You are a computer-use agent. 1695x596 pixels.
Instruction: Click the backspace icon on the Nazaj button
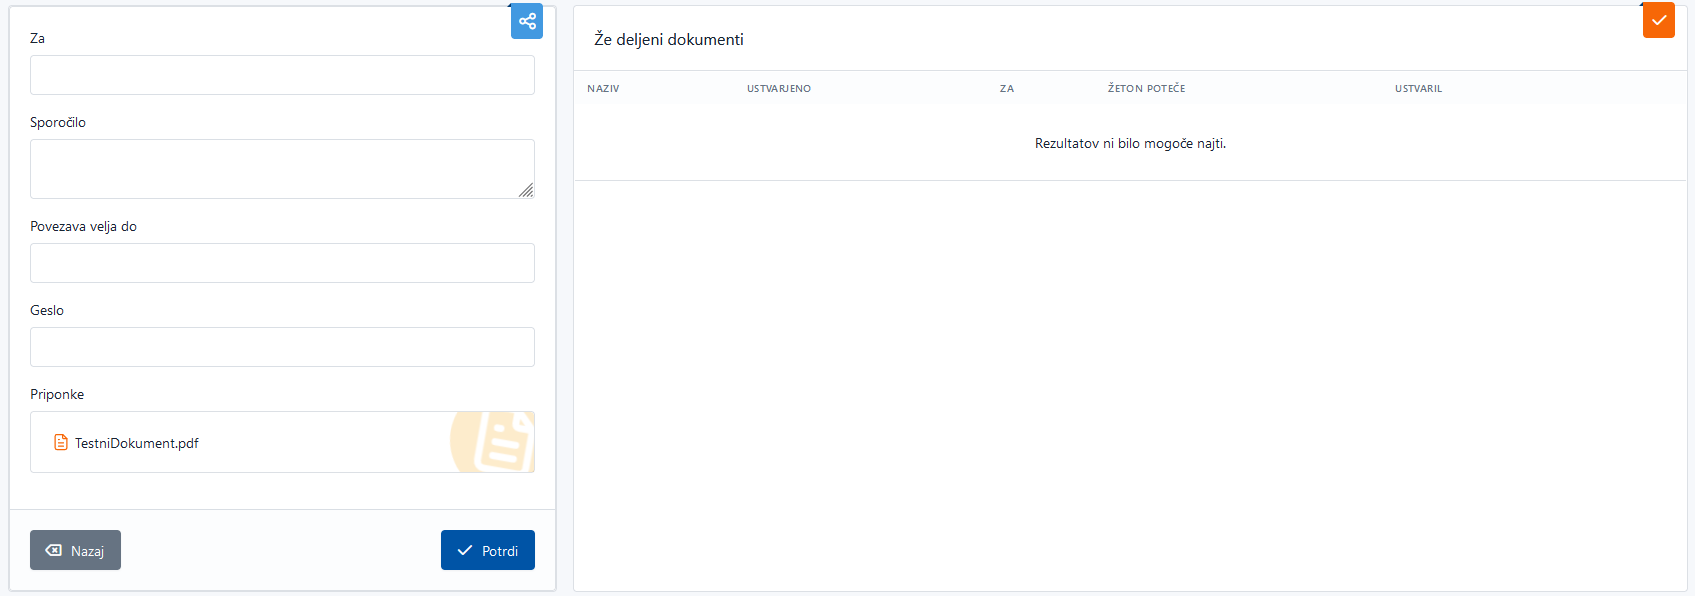(54, 550)
